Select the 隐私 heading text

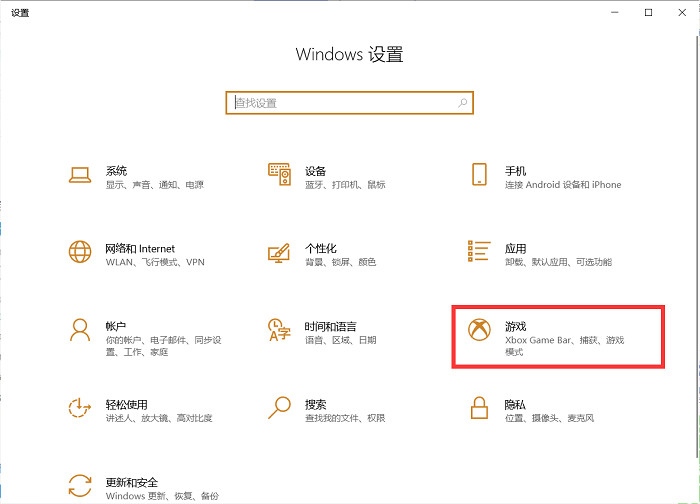click(x=515, y=404)
